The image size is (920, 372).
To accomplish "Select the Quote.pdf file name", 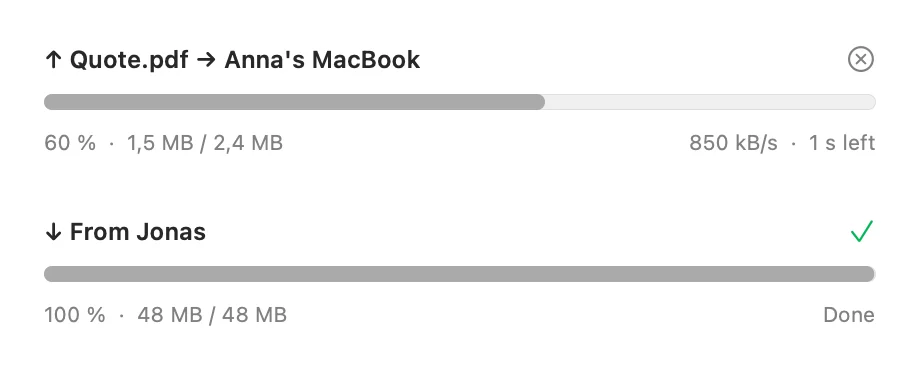I will tap(129, 60).
